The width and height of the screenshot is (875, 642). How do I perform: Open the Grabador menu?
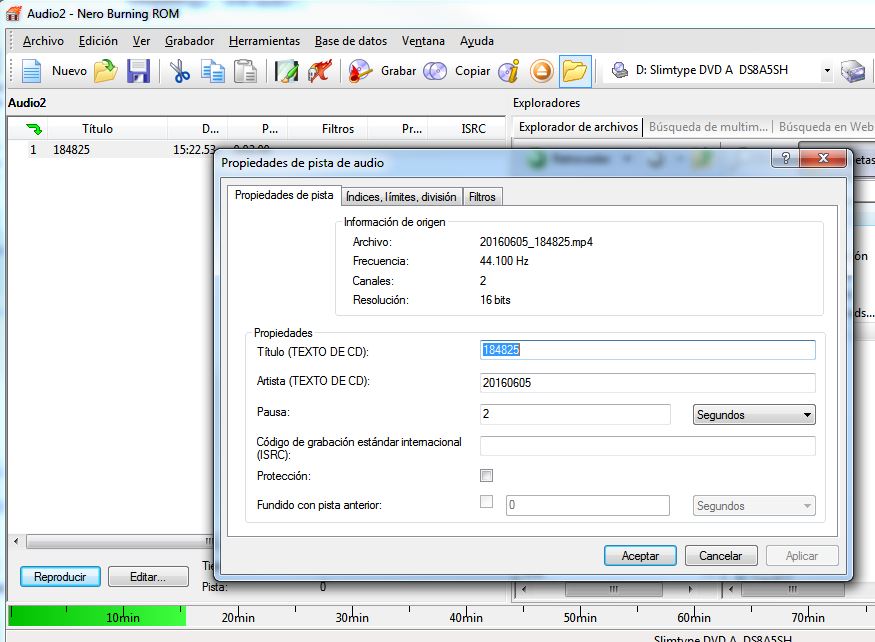[x=190, y=41]
